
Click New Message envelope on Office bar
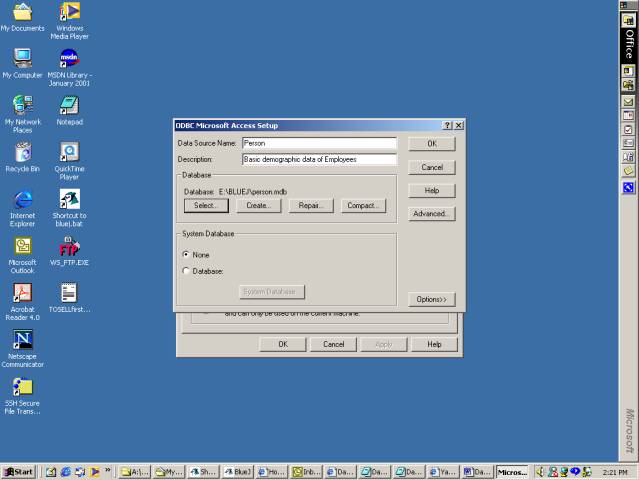point(628,102)
